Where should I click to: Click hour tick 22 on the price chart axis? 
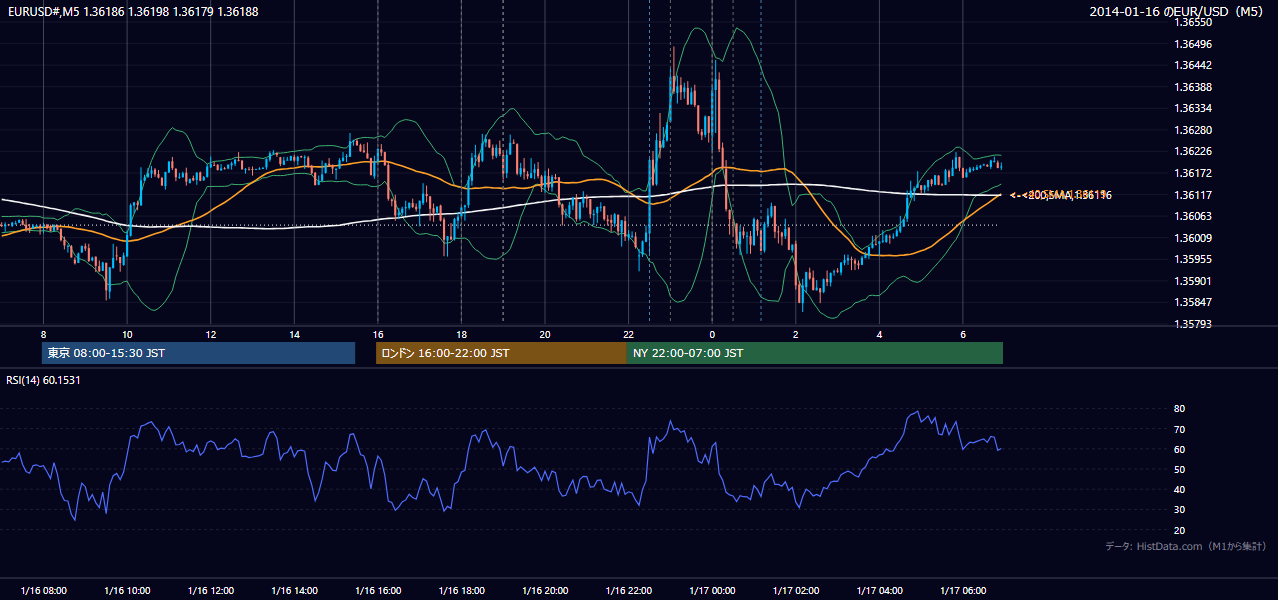pos(628,334)
